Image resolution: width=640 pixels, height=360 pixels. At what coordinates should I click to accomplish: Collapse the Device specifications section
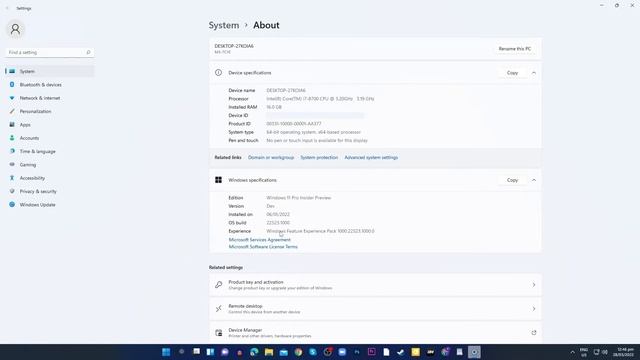pos(533,73)
